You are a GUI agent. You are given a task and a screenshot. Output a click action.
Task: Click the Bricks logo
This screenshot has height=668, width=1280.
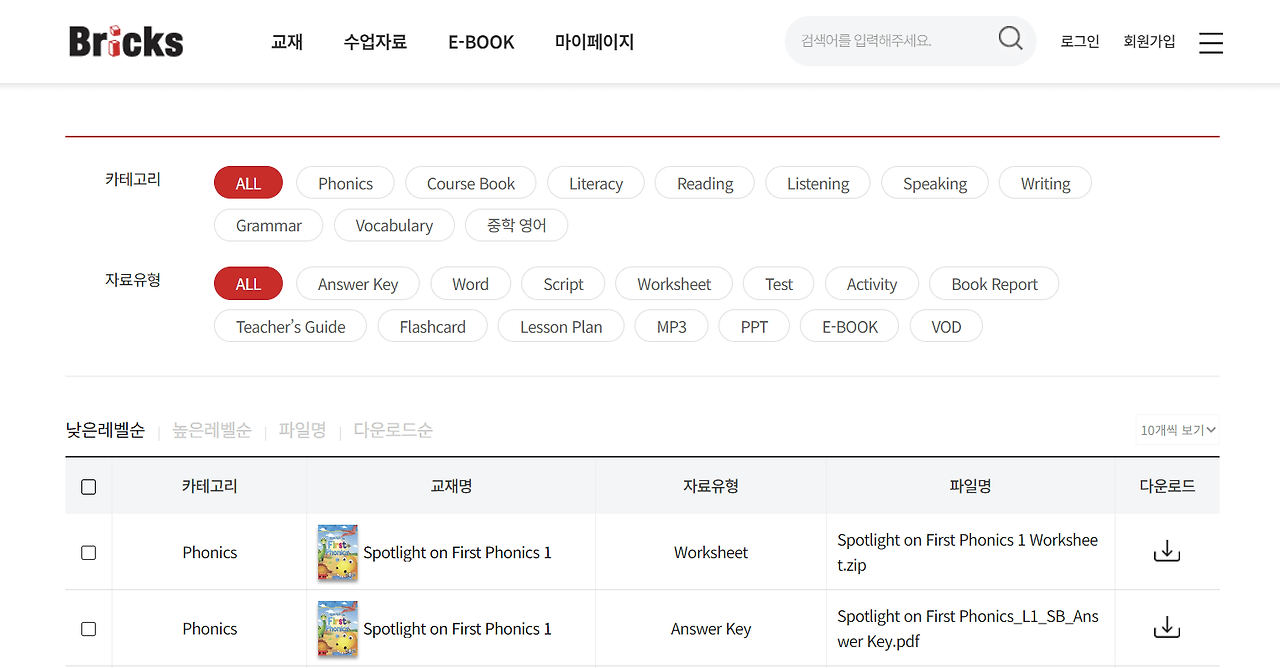click(x=125, y=40)
